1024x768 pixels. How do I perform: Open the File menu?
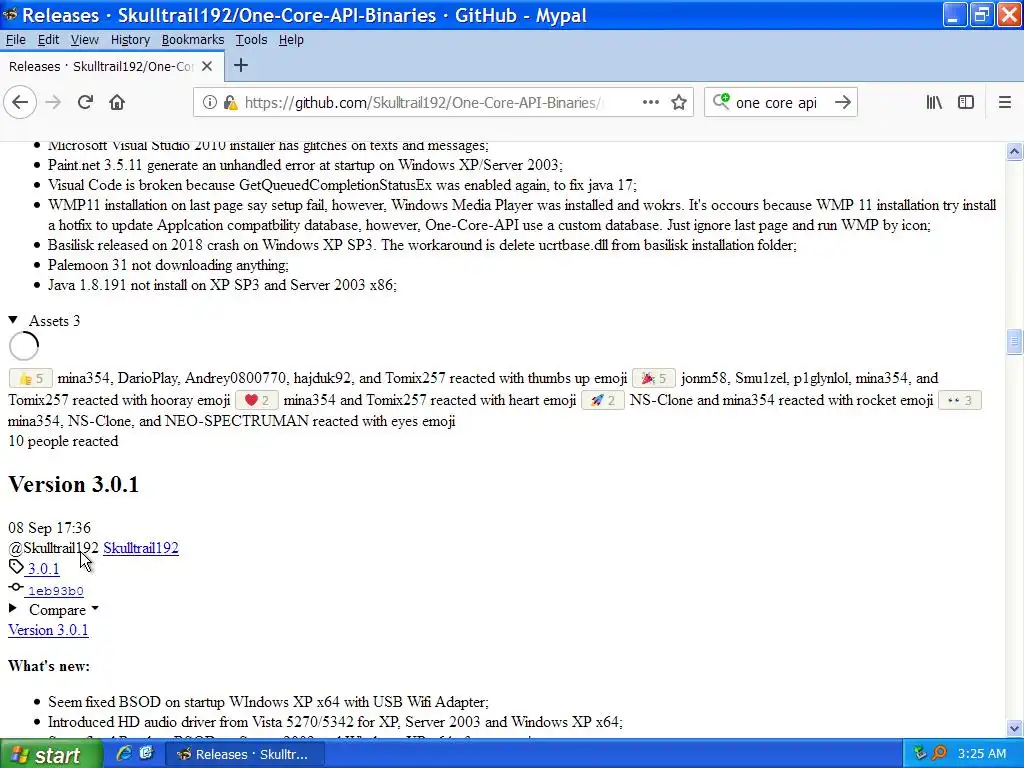pos(16,40)
